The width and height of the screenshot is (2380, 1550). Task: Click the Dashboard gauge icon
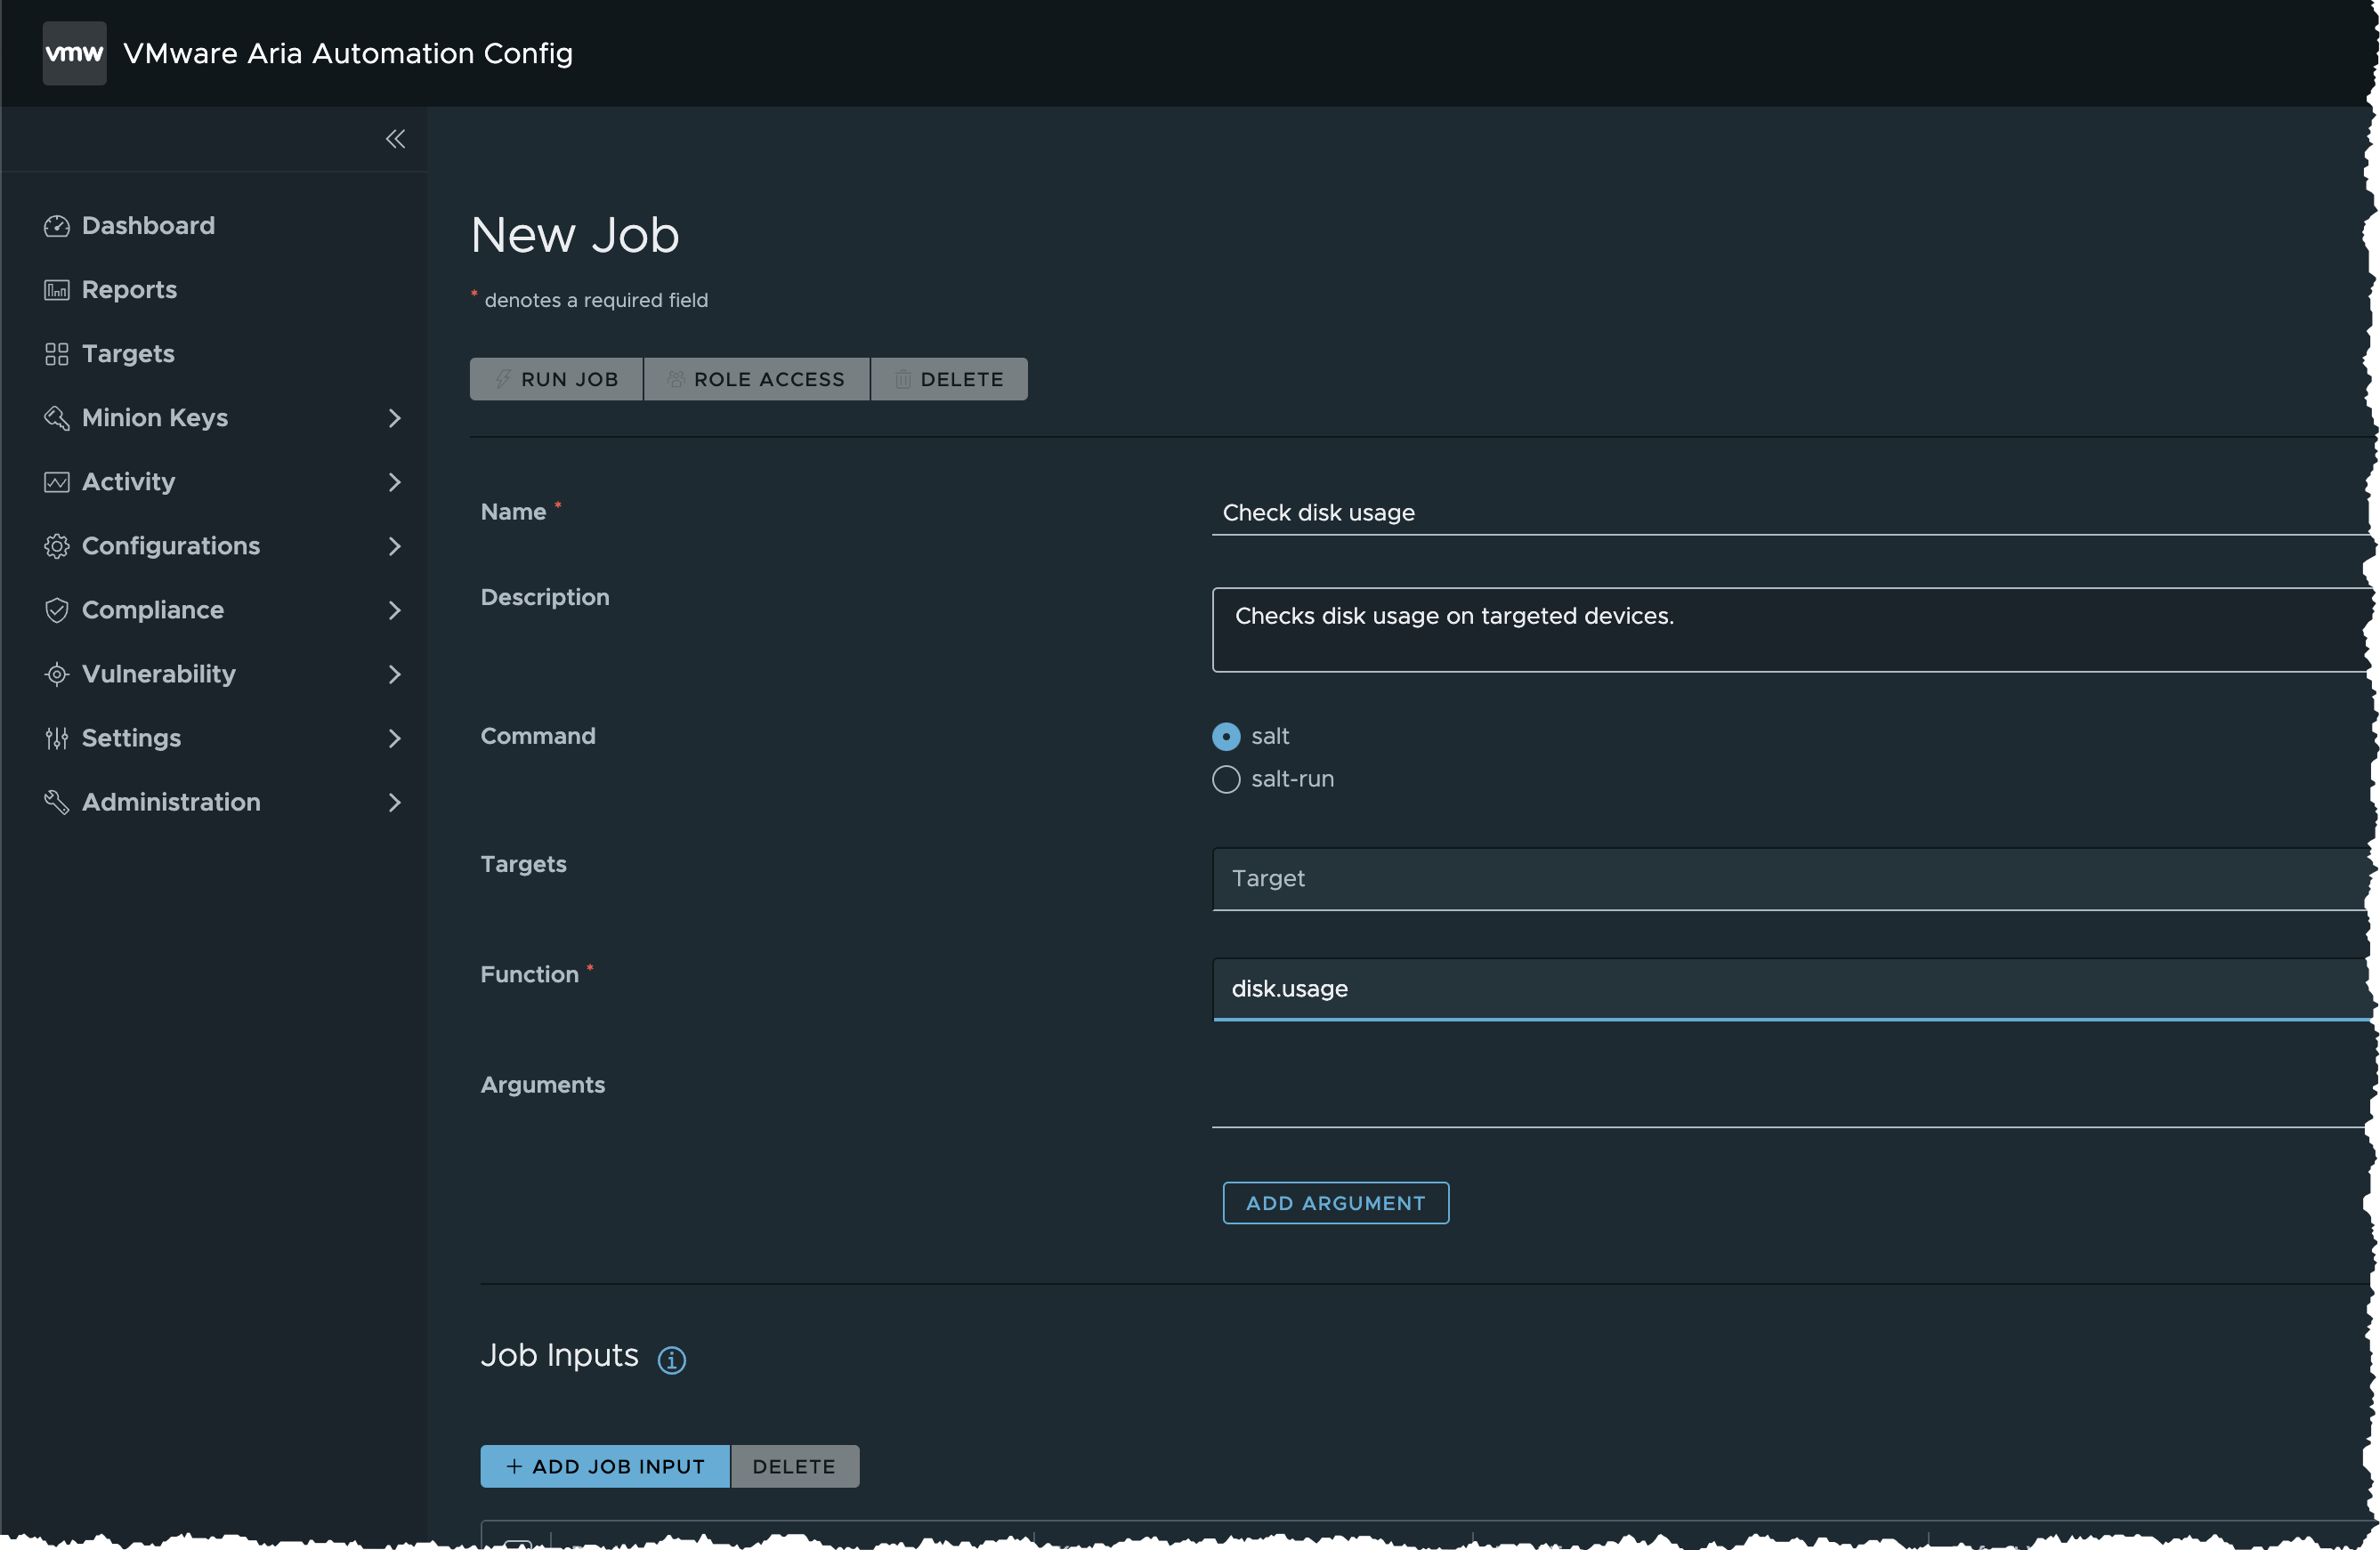[x=57, y=226]
